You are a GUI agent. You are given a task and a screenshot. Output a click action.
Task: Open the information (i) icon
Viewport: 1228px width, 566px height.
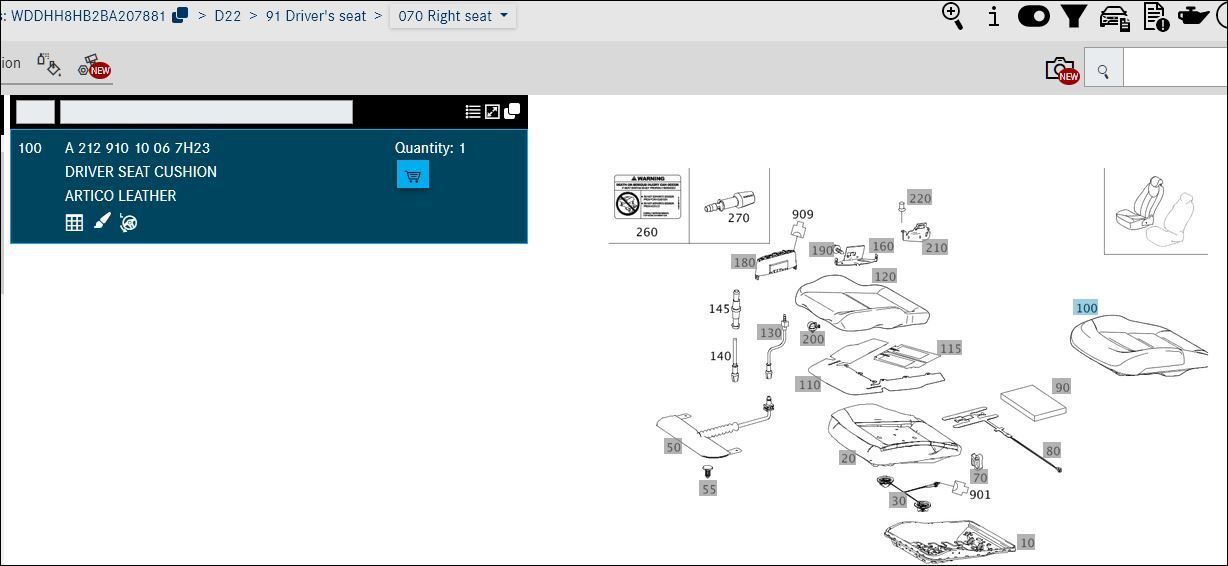point(993,16)
